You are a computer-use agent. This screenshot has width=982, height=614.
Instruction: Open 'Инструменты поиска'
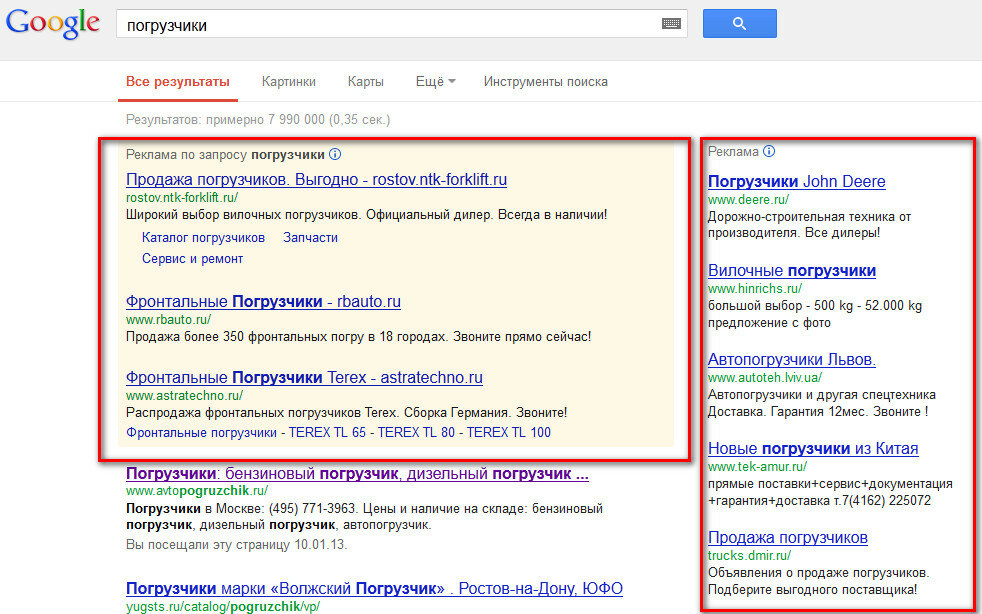pos(545,81)
